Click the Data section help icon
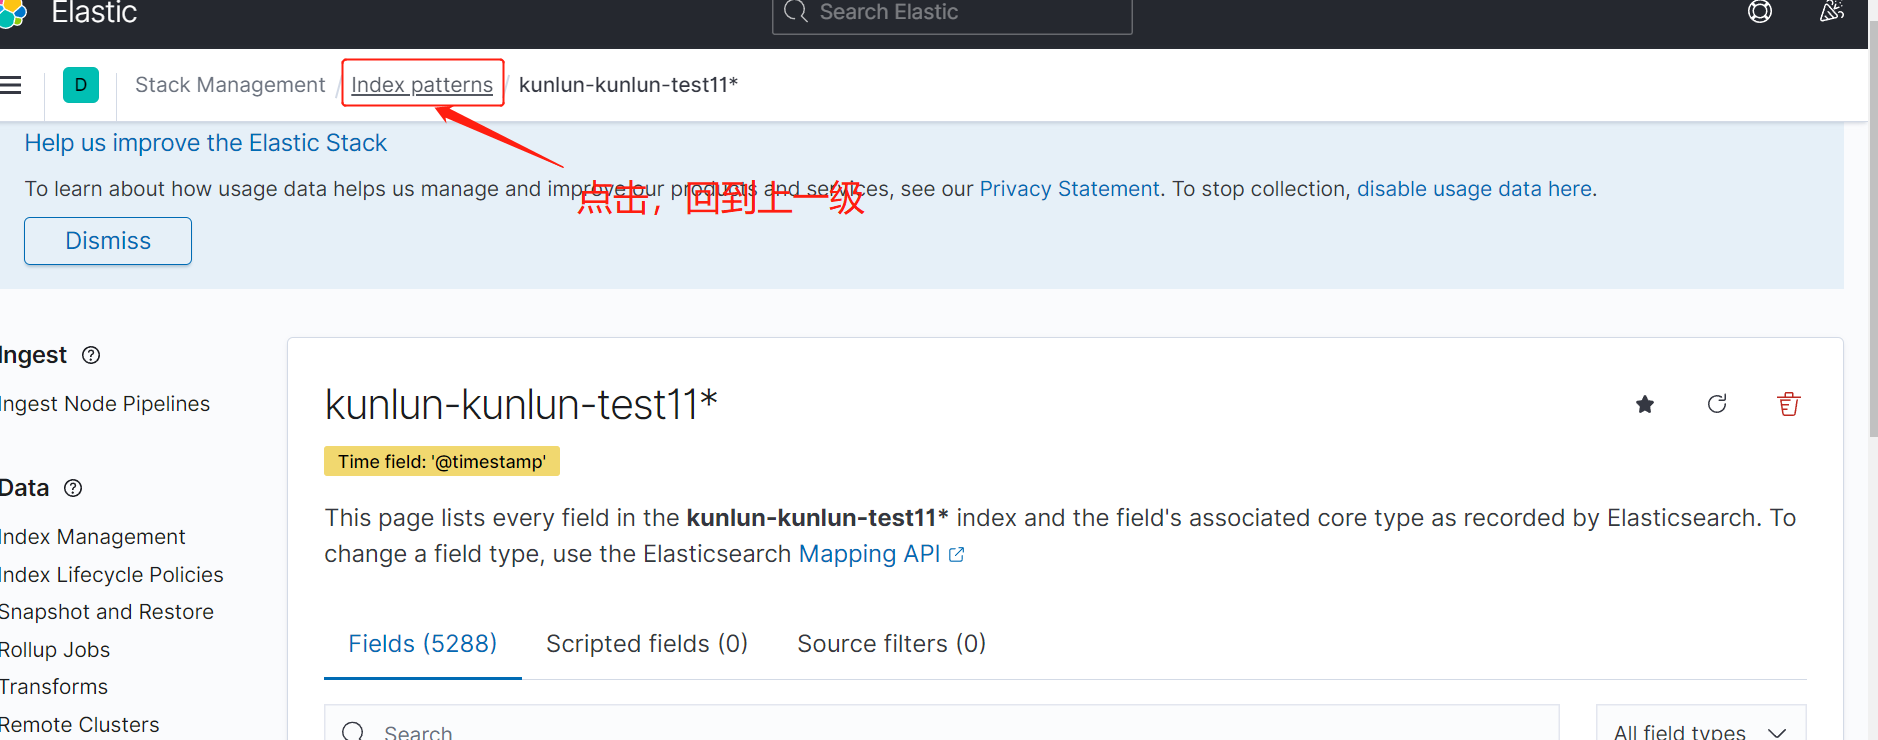This screenshot has height=740, width=1878. click(x=73, y=488)
